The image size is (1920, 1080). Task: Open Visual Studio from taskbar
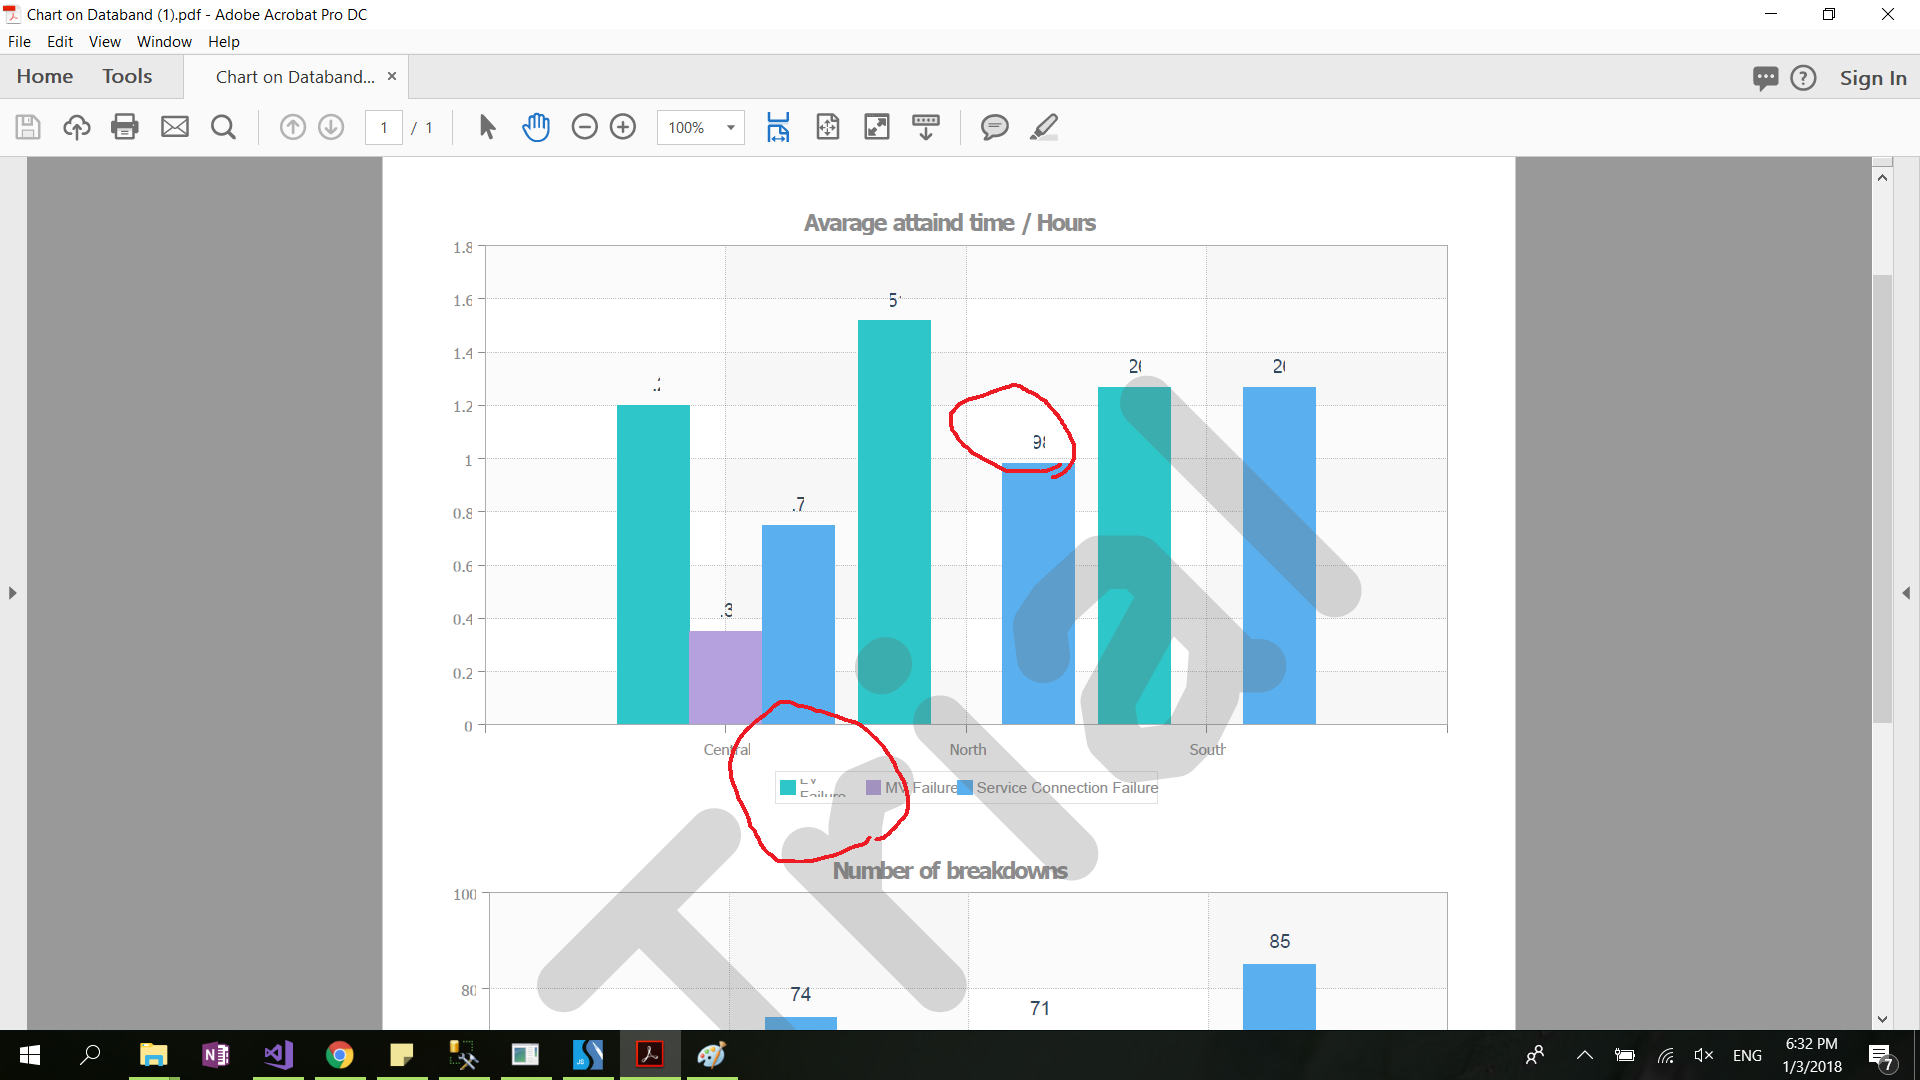tap(278, 1055)
